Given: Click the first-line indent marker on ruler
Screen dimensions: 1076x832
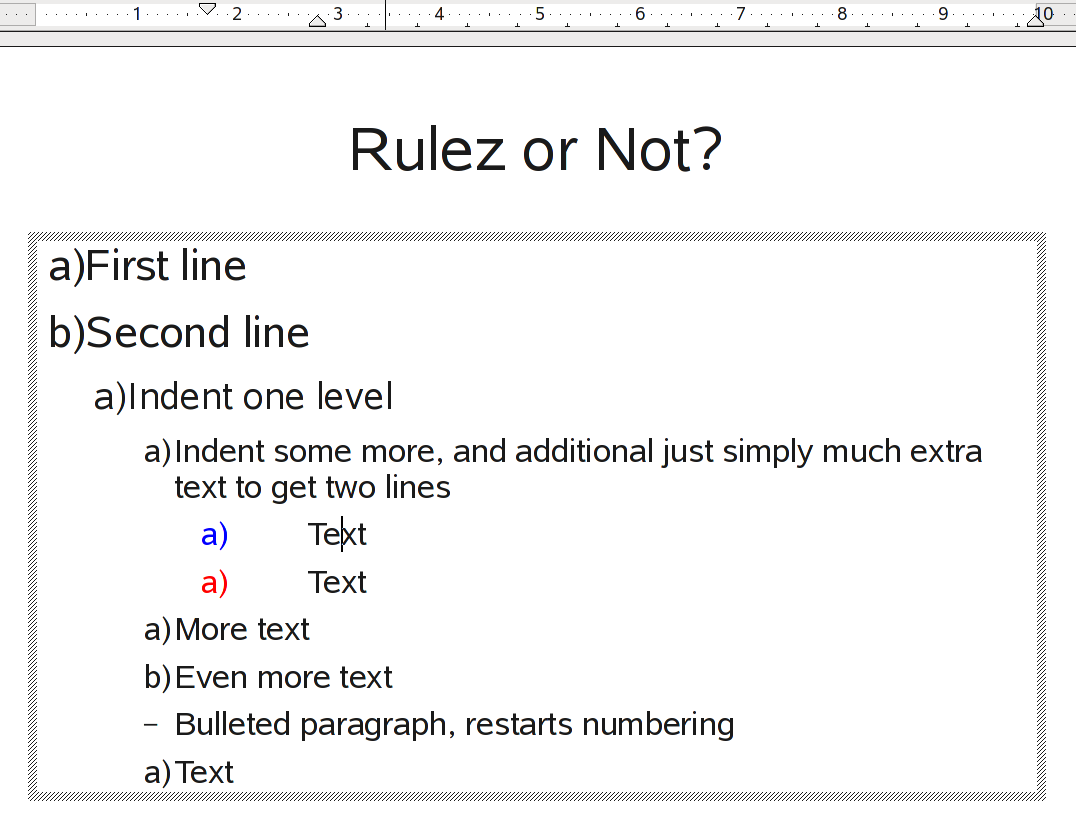Looking at the screenshot, I should pyautogui.click(x=207, y=8).
